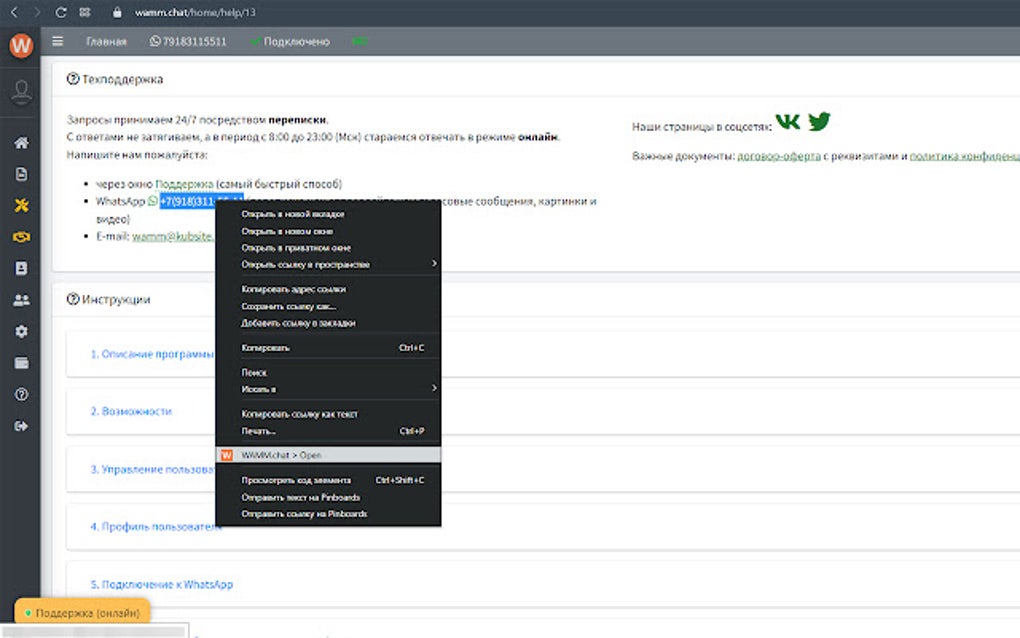This screenshot has height=638, width=1020.
Task: Go to the home icon in sidebar
Action: click(21, 142)
